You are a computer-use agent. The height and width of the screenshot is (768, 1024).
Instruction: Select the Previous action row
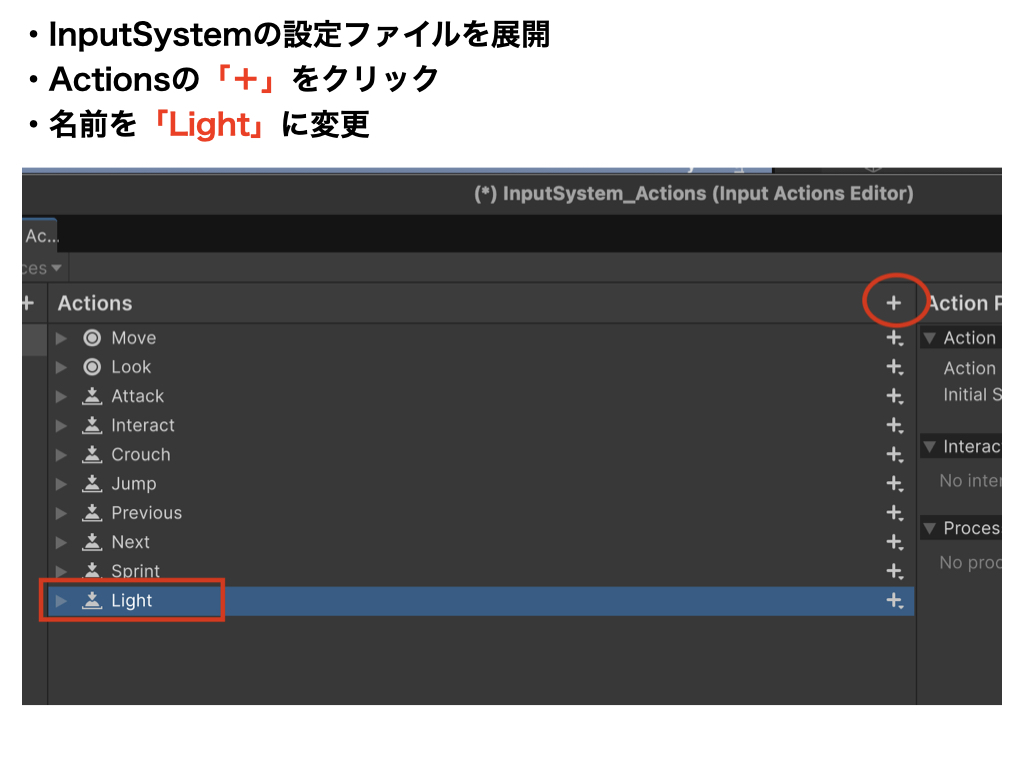pos(146,513)
